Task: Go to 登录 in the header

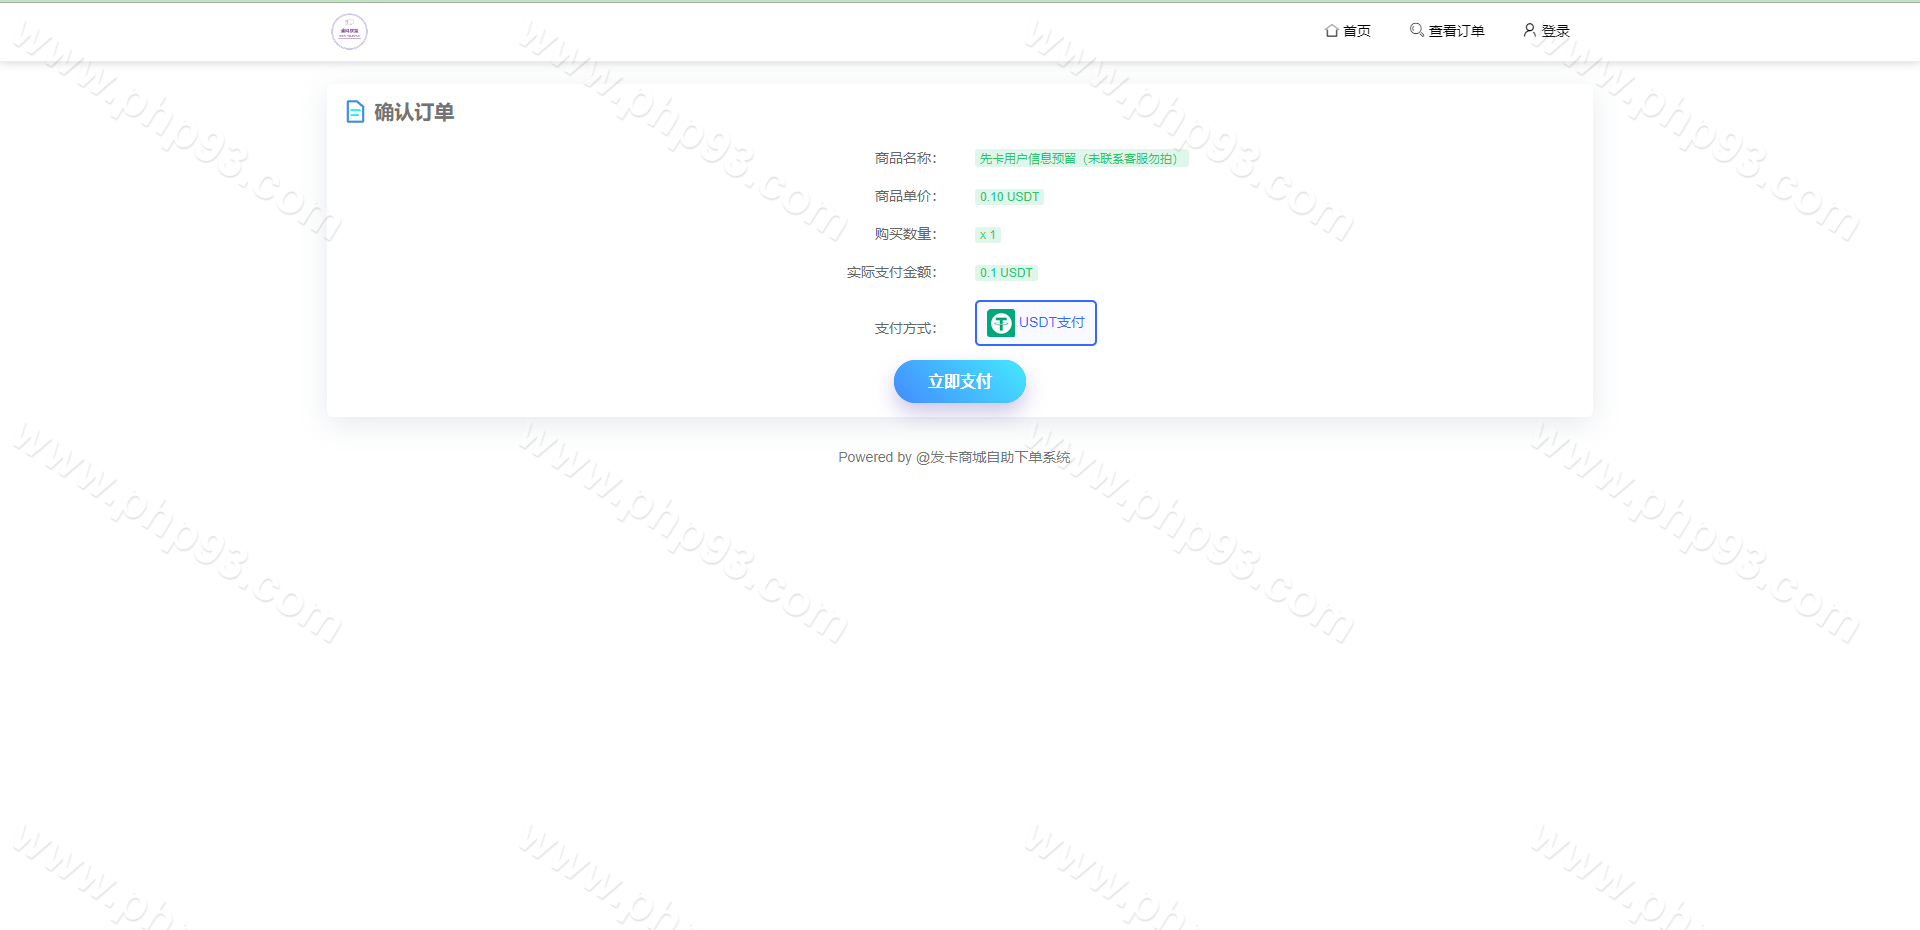Action: pos(1555,31)
